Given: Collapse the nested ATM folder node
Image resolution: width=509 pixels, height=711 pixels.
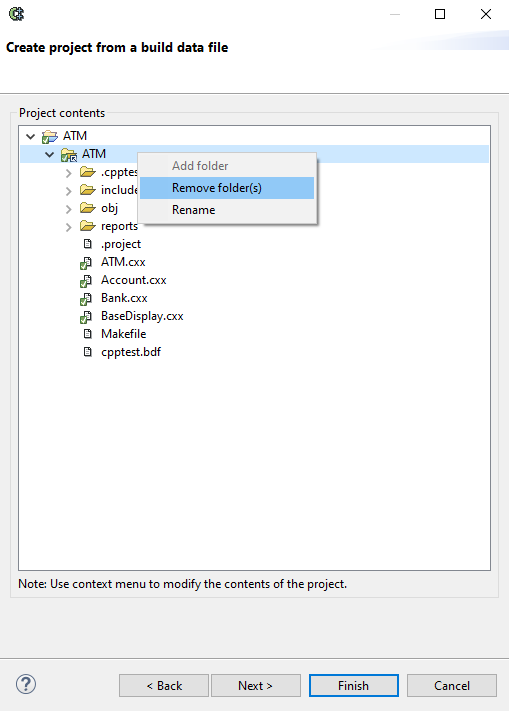Looking at the screenshot, I should point(49,155).
